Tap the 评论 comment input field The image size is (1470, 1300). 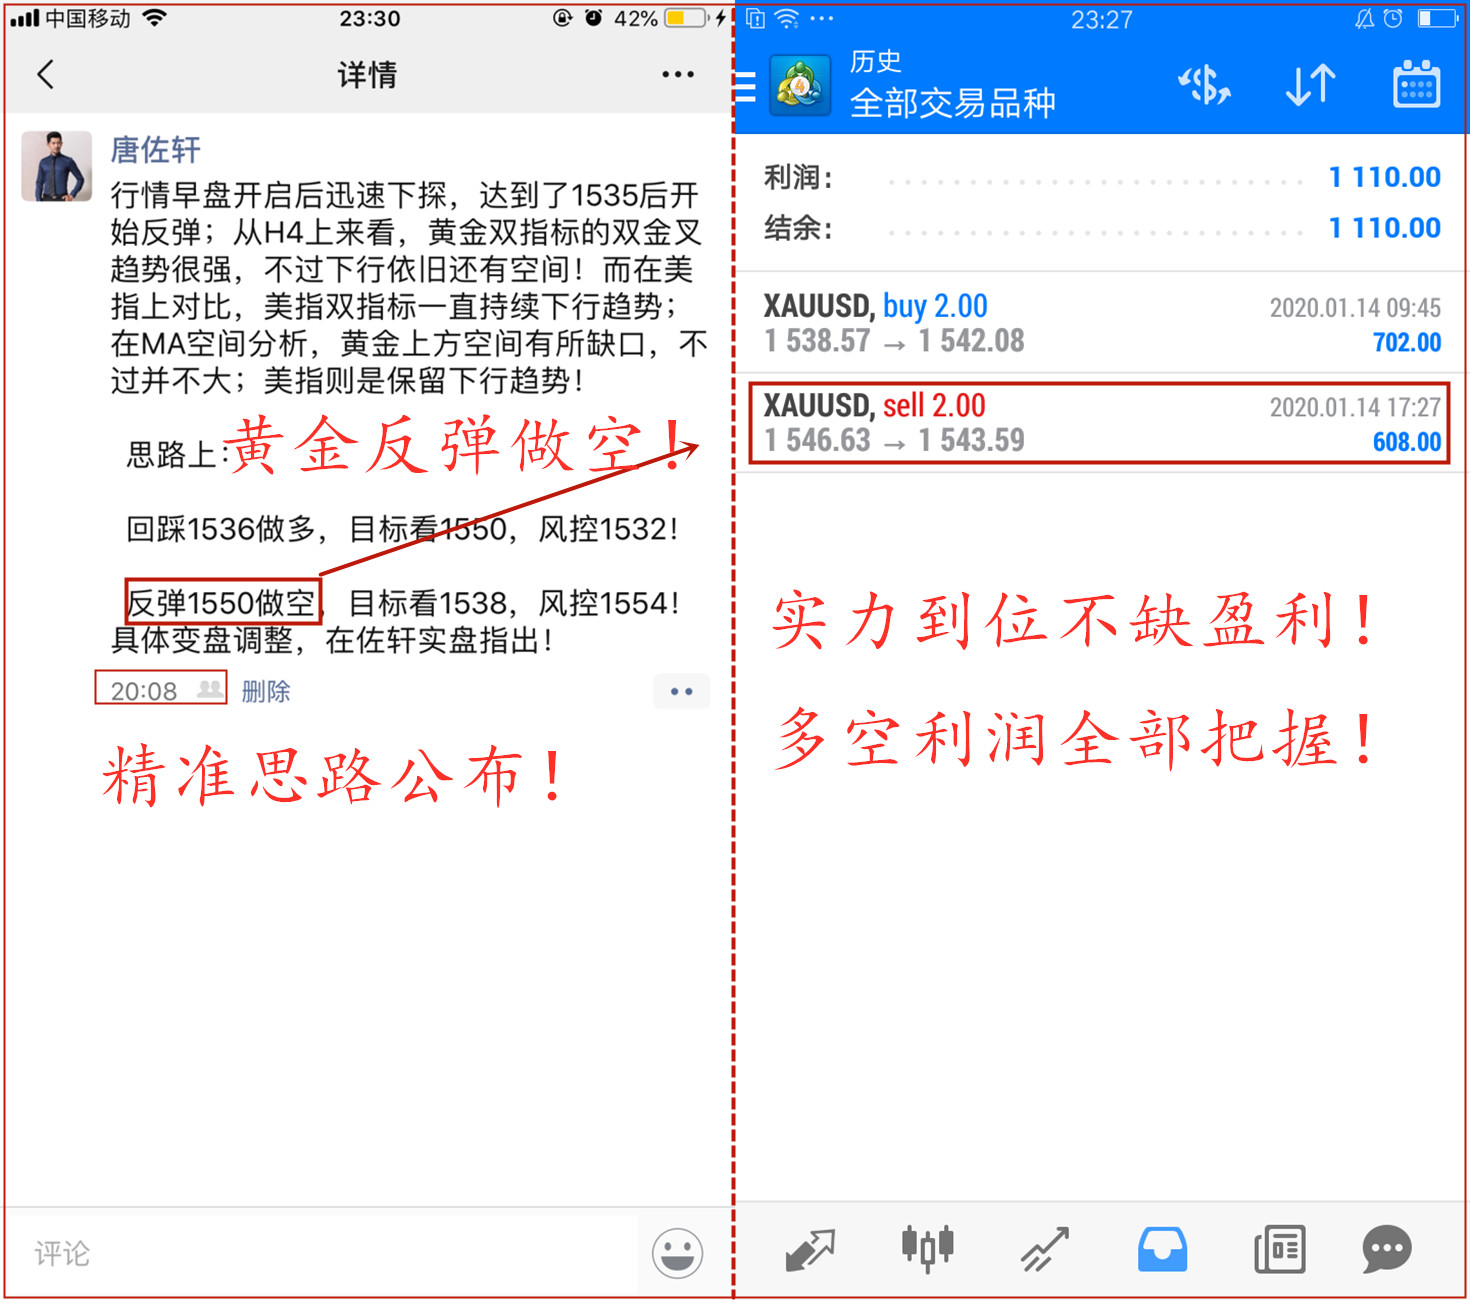[320, 1253]
